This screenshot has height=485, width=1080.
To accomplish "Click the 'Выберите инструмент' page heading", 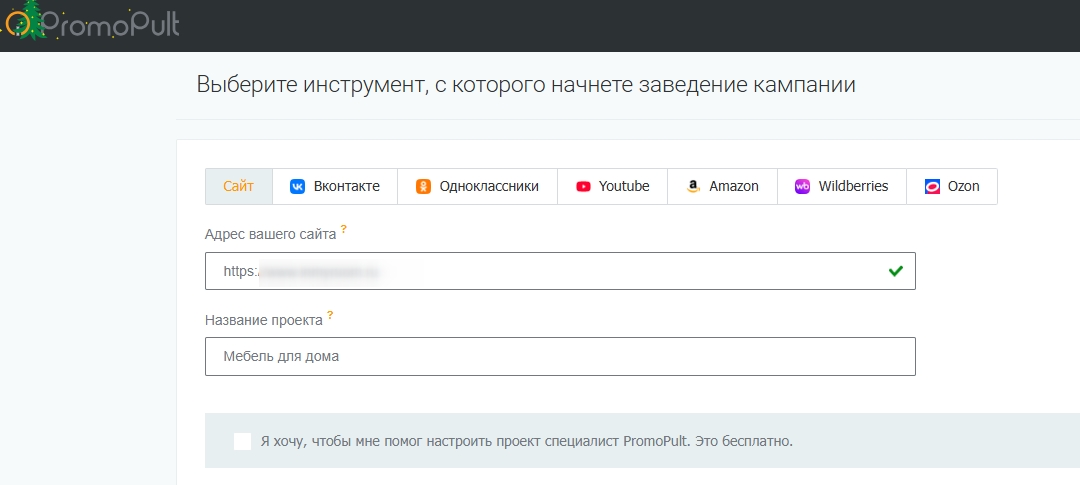I will [526, 85].
